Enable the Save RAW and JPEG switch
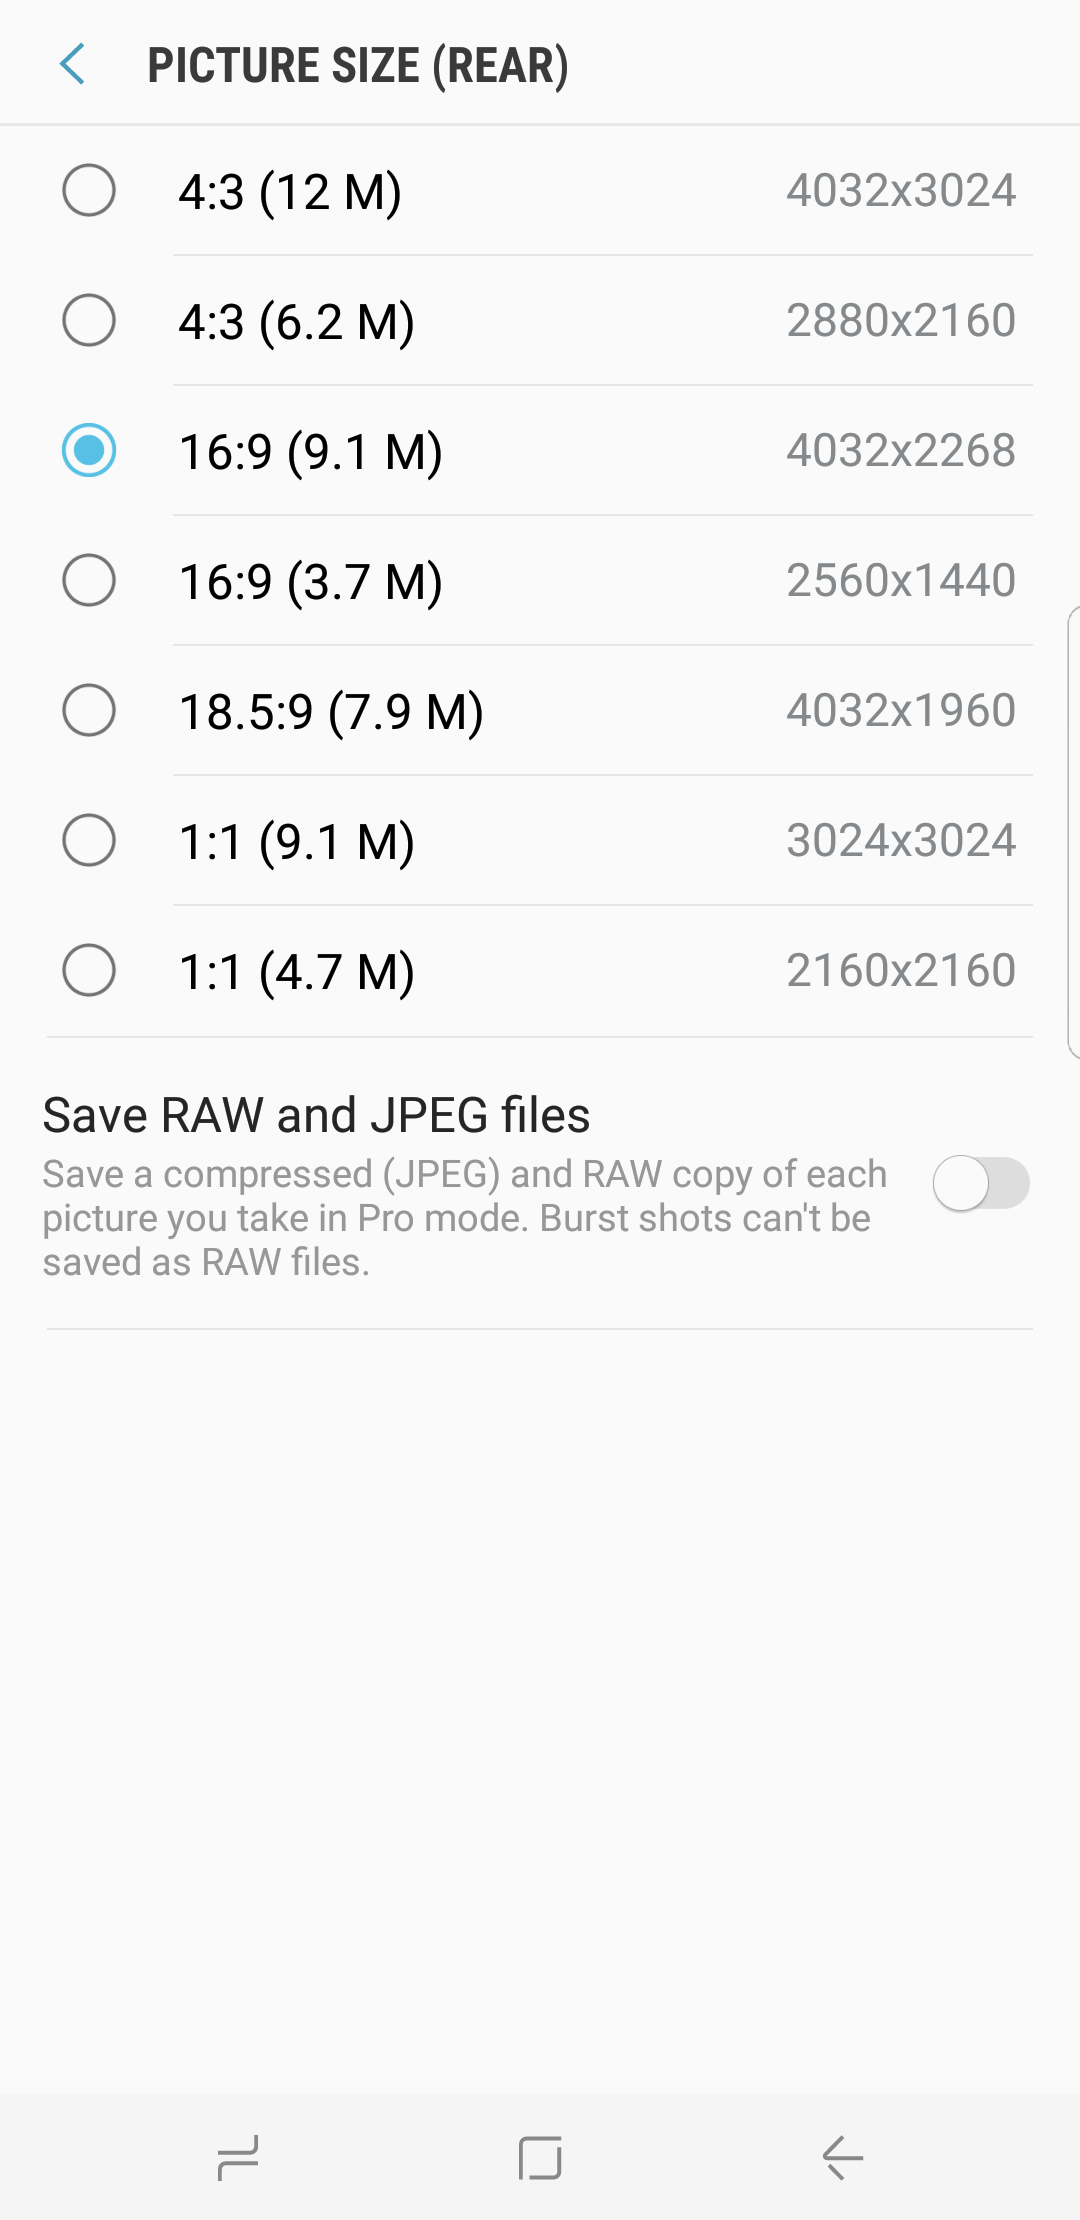The height and width of the screenshot is (2220, 1080). tap(980, 1183)
